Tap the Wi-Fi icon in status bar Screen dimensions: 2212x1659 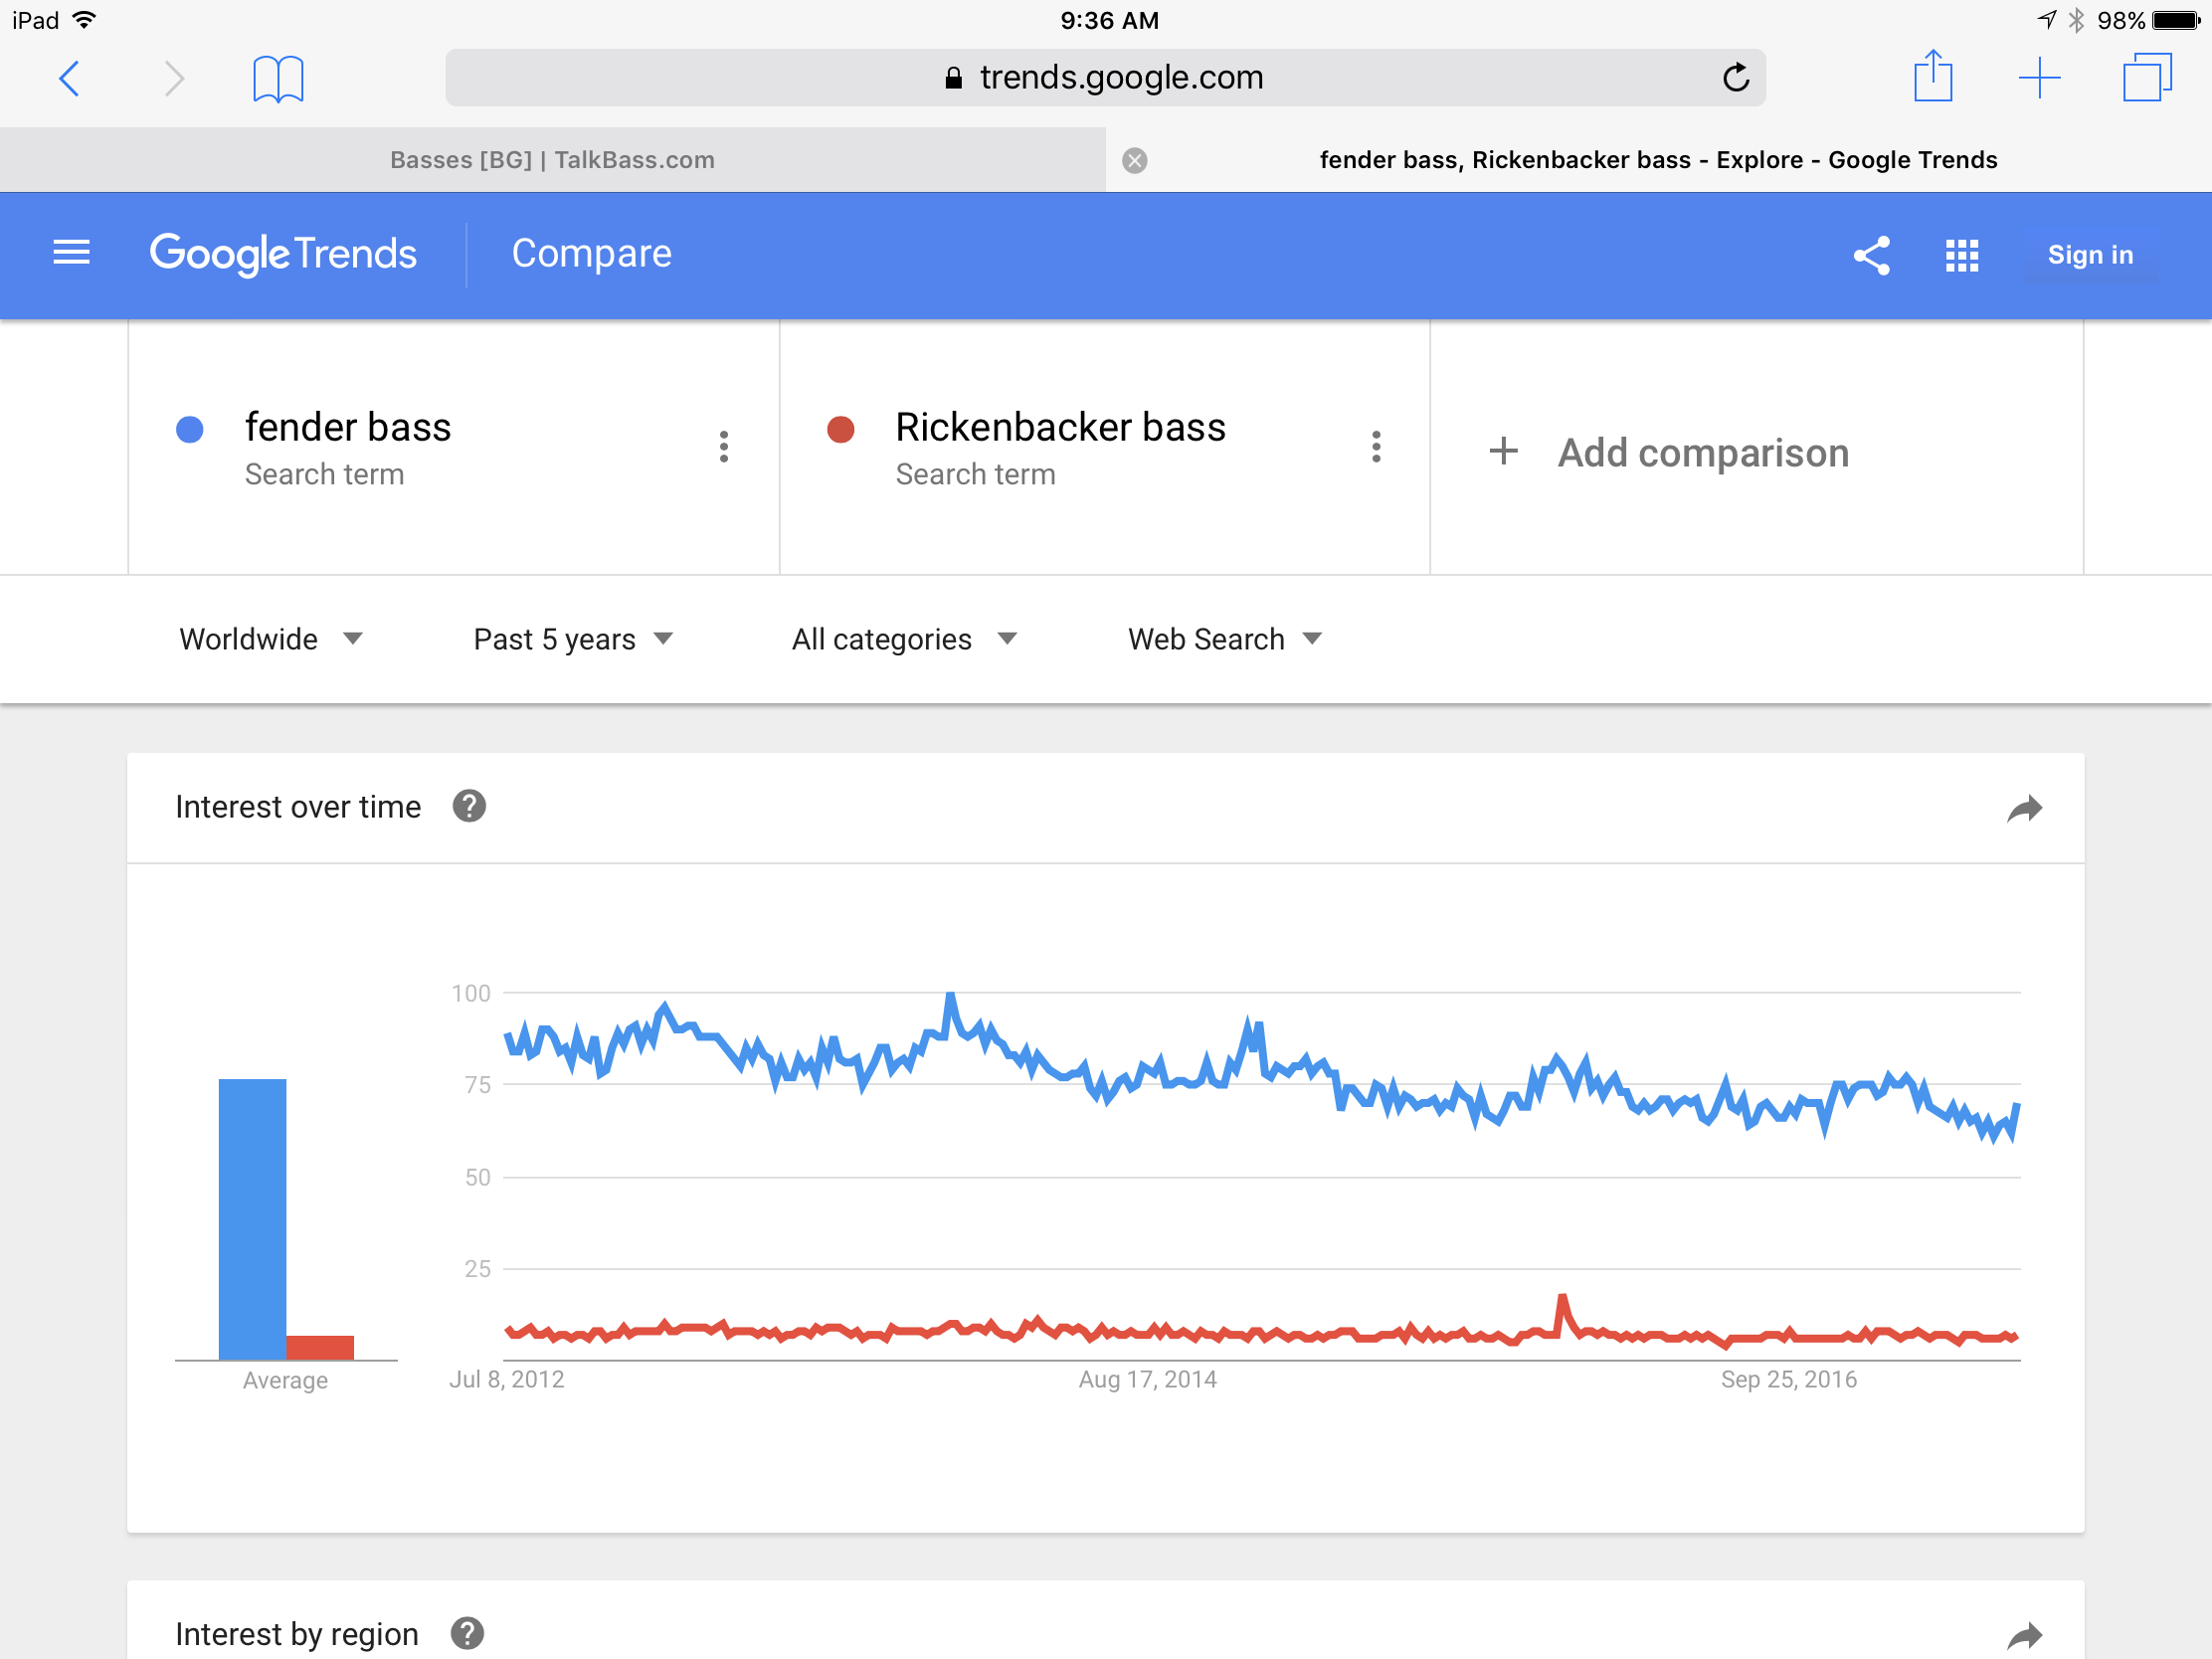click(x=85, y=19)
